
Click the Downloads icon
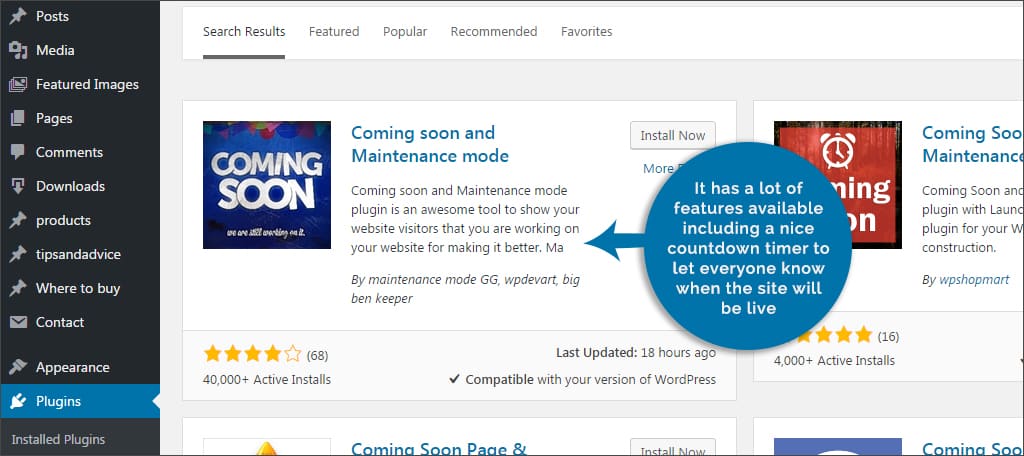(18, 186)
